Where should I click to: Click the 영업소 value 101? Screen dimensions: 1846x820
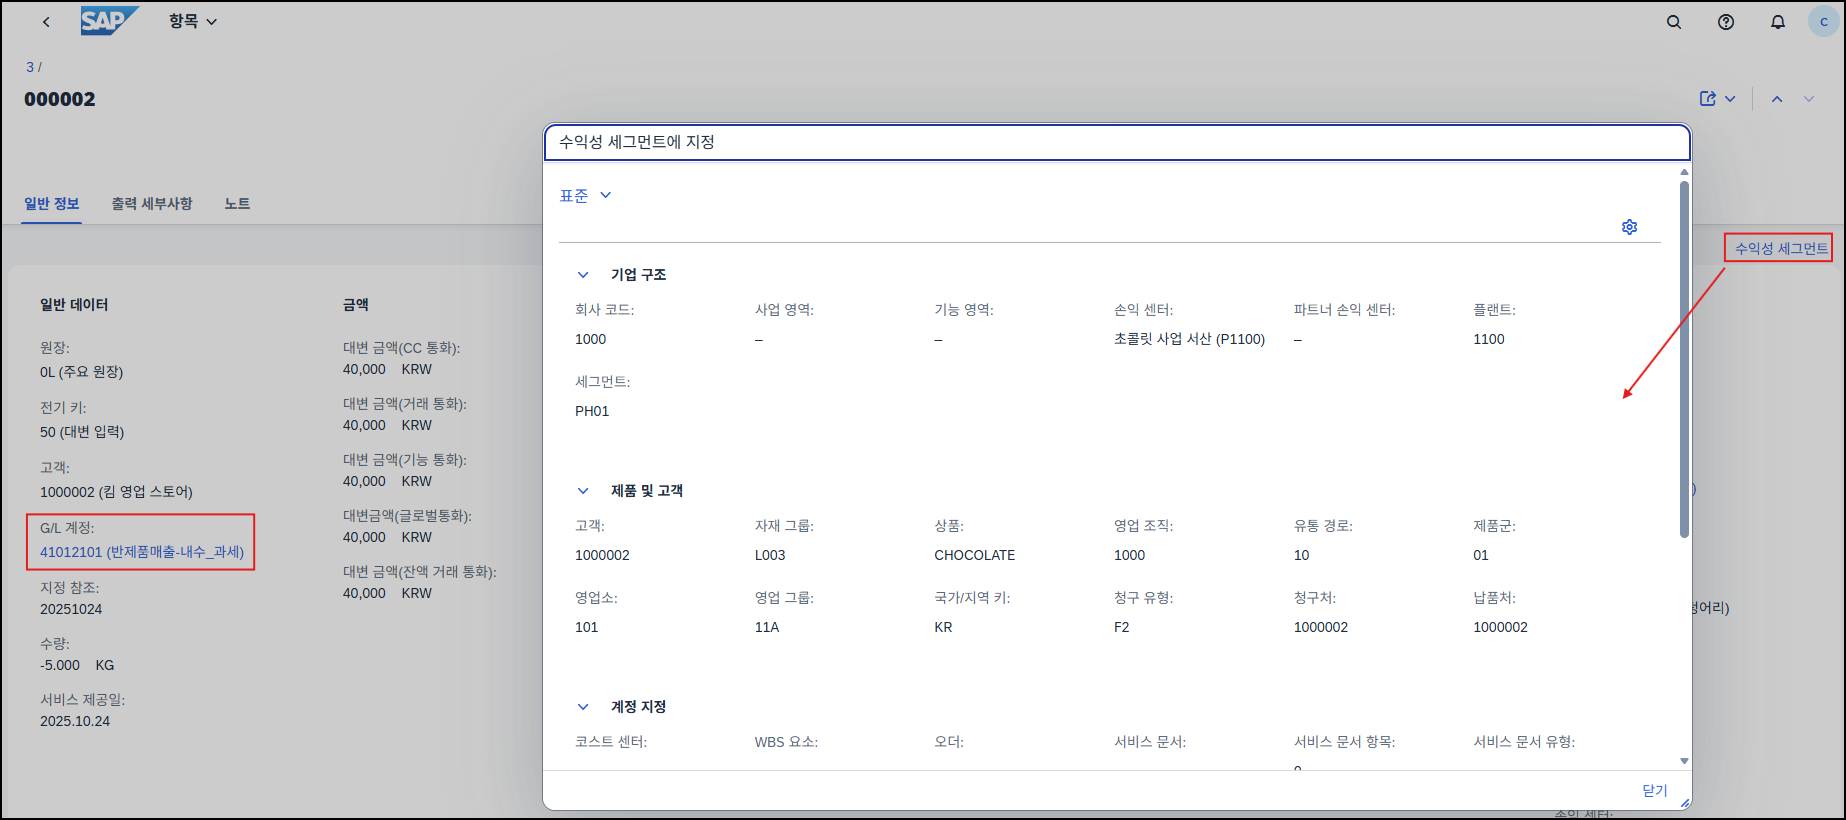(x=587, y=627)
